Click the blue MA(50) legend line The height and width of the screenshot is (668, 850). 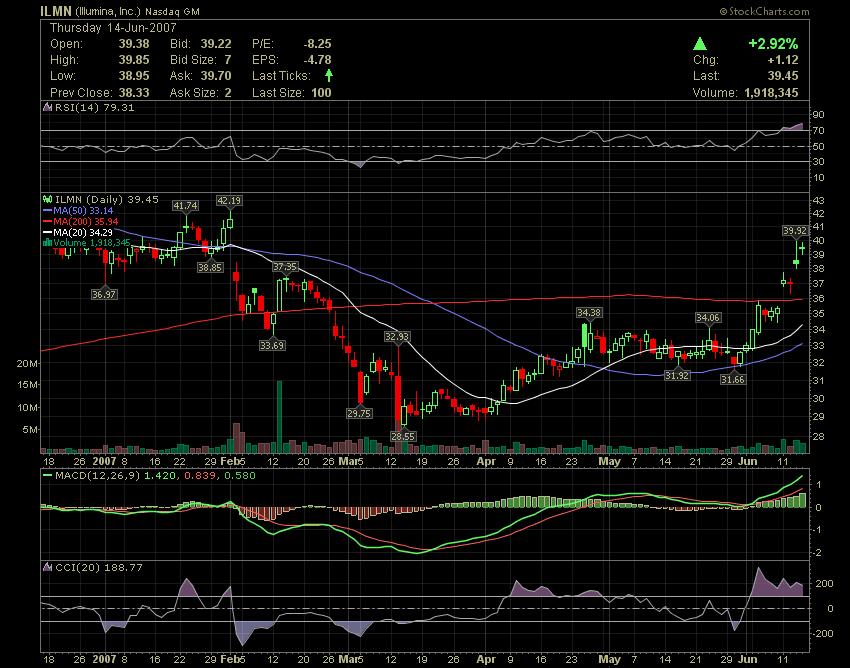[47, 210]
